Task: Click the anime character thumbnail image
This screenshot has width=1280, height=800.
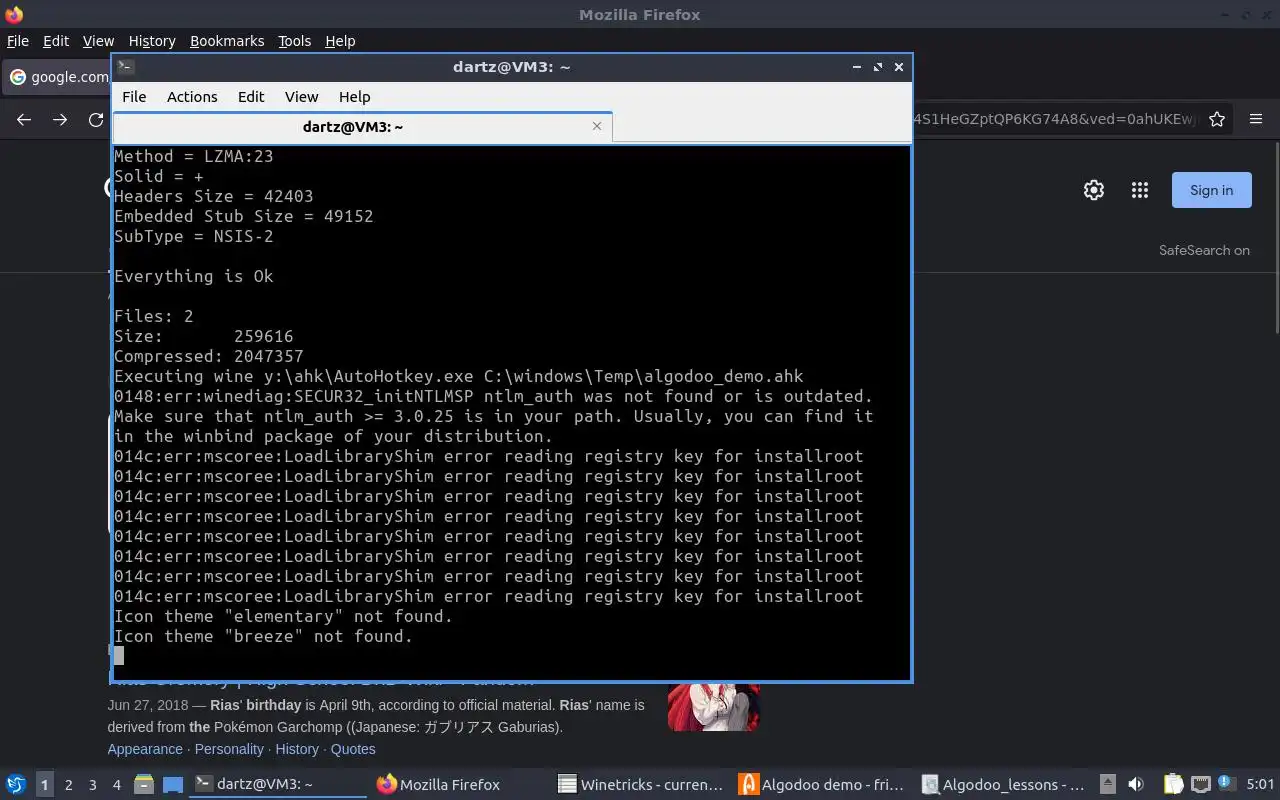Action: [x=714, y=707]
